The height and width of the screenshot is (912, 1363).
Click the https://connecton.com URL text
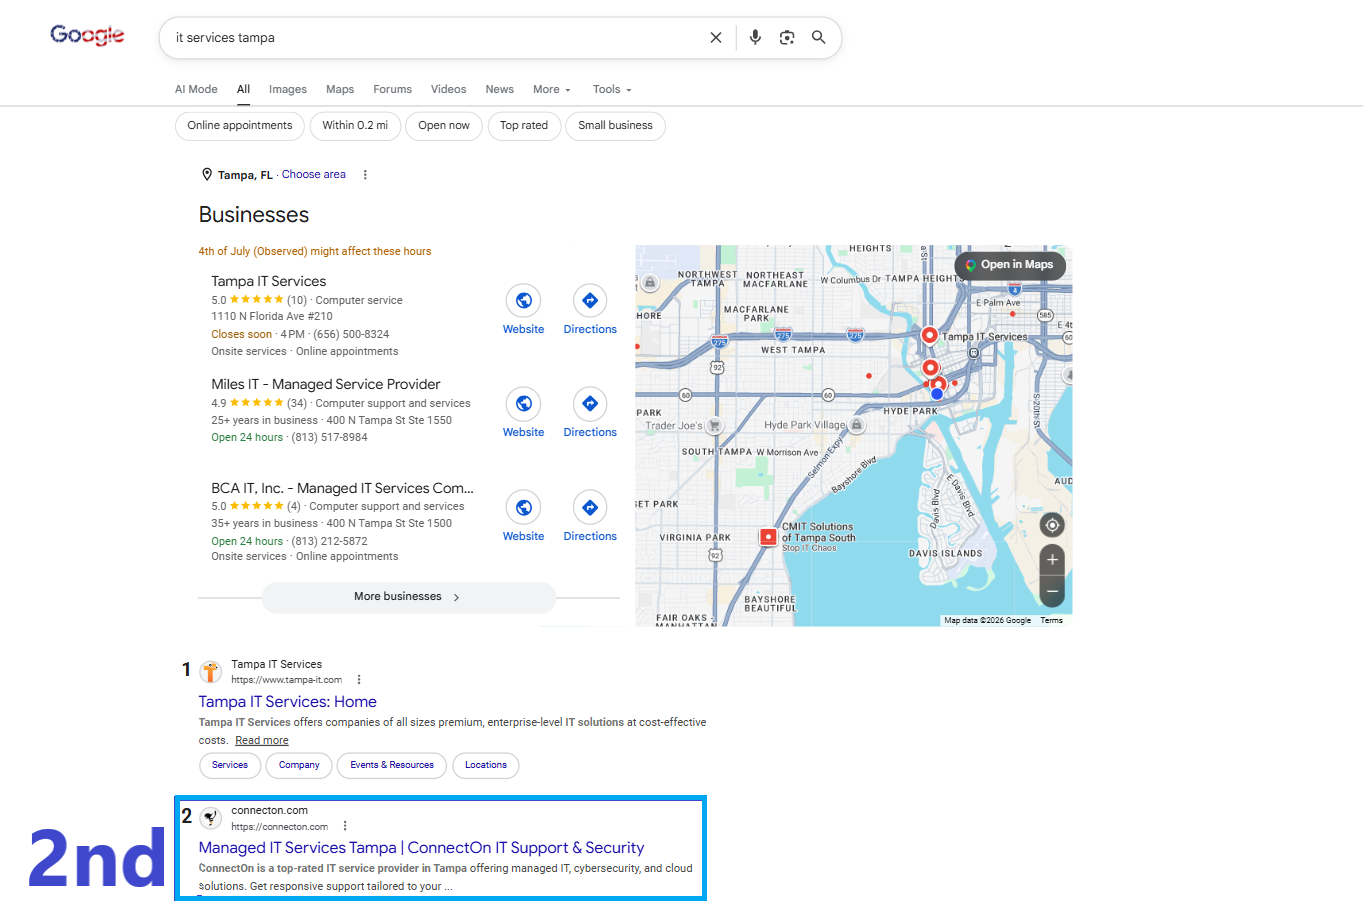(x=279, y=827)
